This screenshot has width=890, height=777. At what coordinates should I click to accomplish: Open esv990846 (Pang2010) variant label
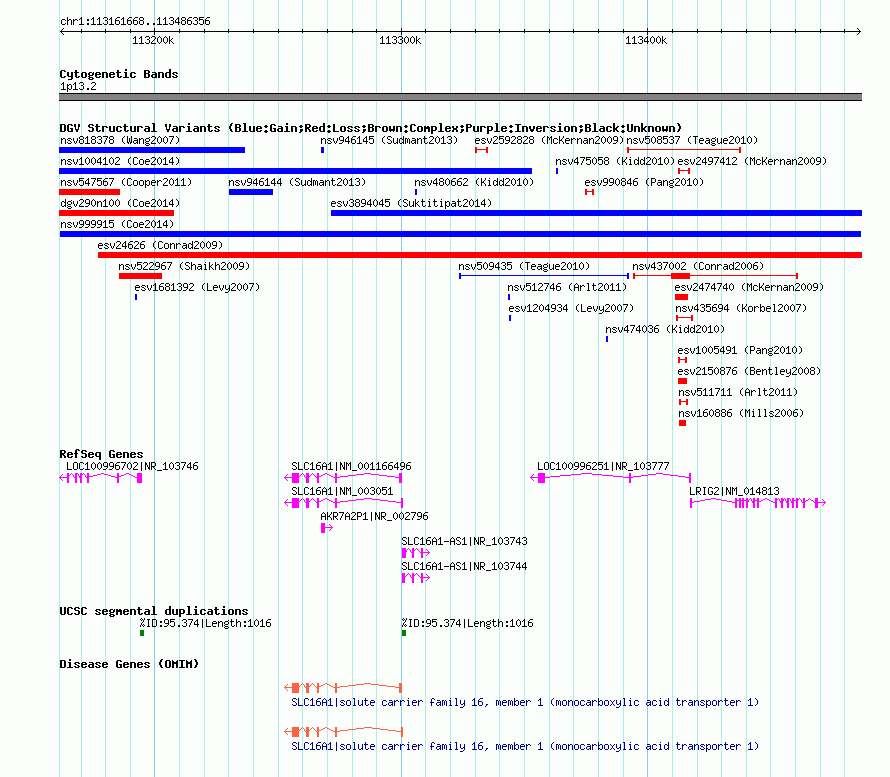[644, 182]
